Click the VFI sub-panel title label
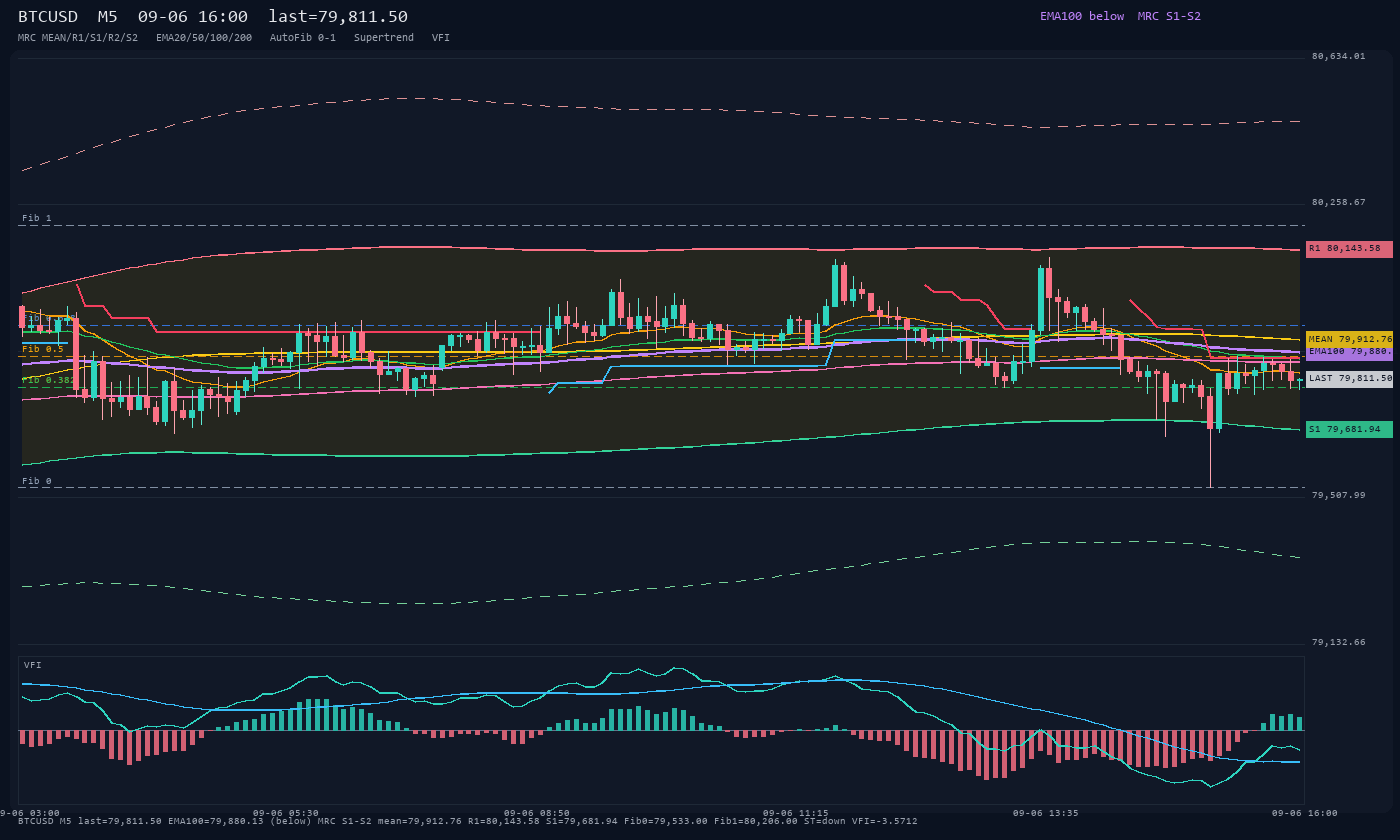1400x840 pixels. [33, 665]
